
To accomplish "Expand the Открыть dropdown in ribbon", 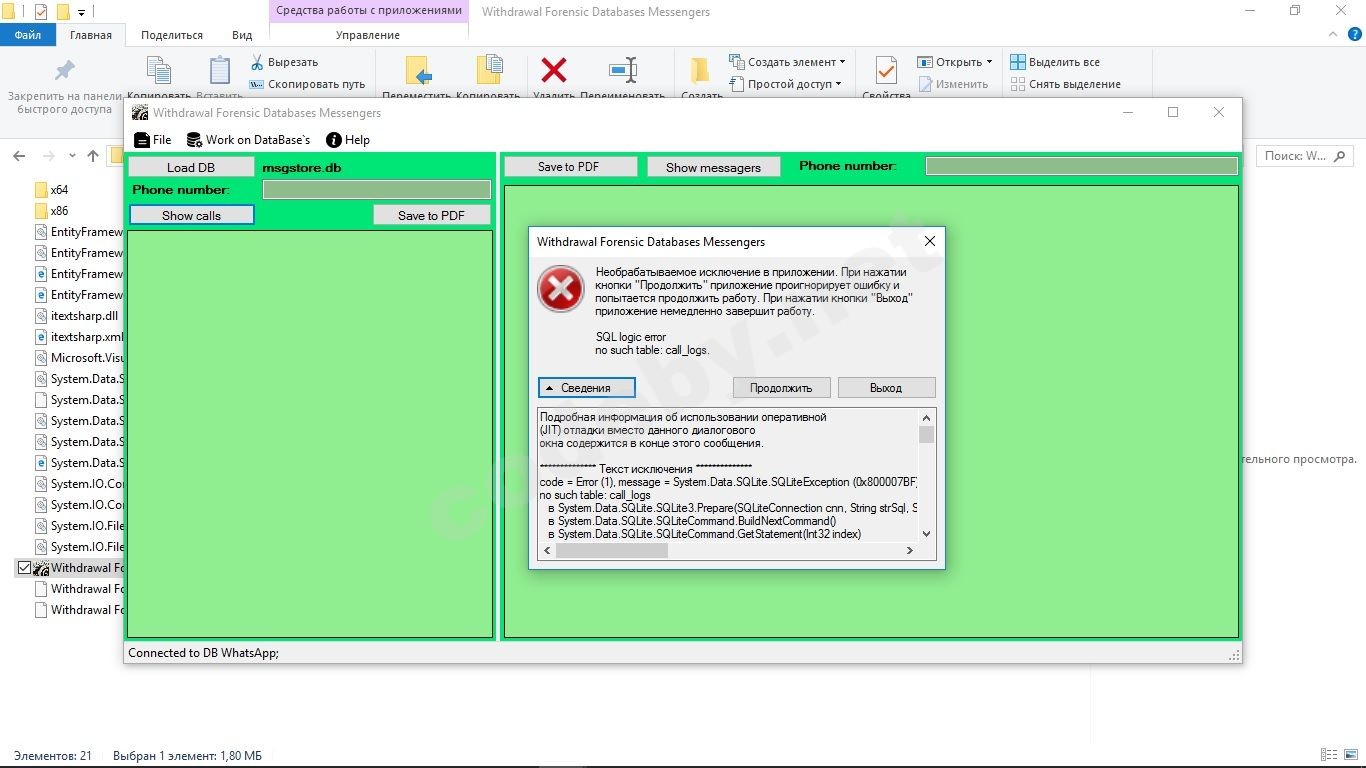I will [955, 62].
